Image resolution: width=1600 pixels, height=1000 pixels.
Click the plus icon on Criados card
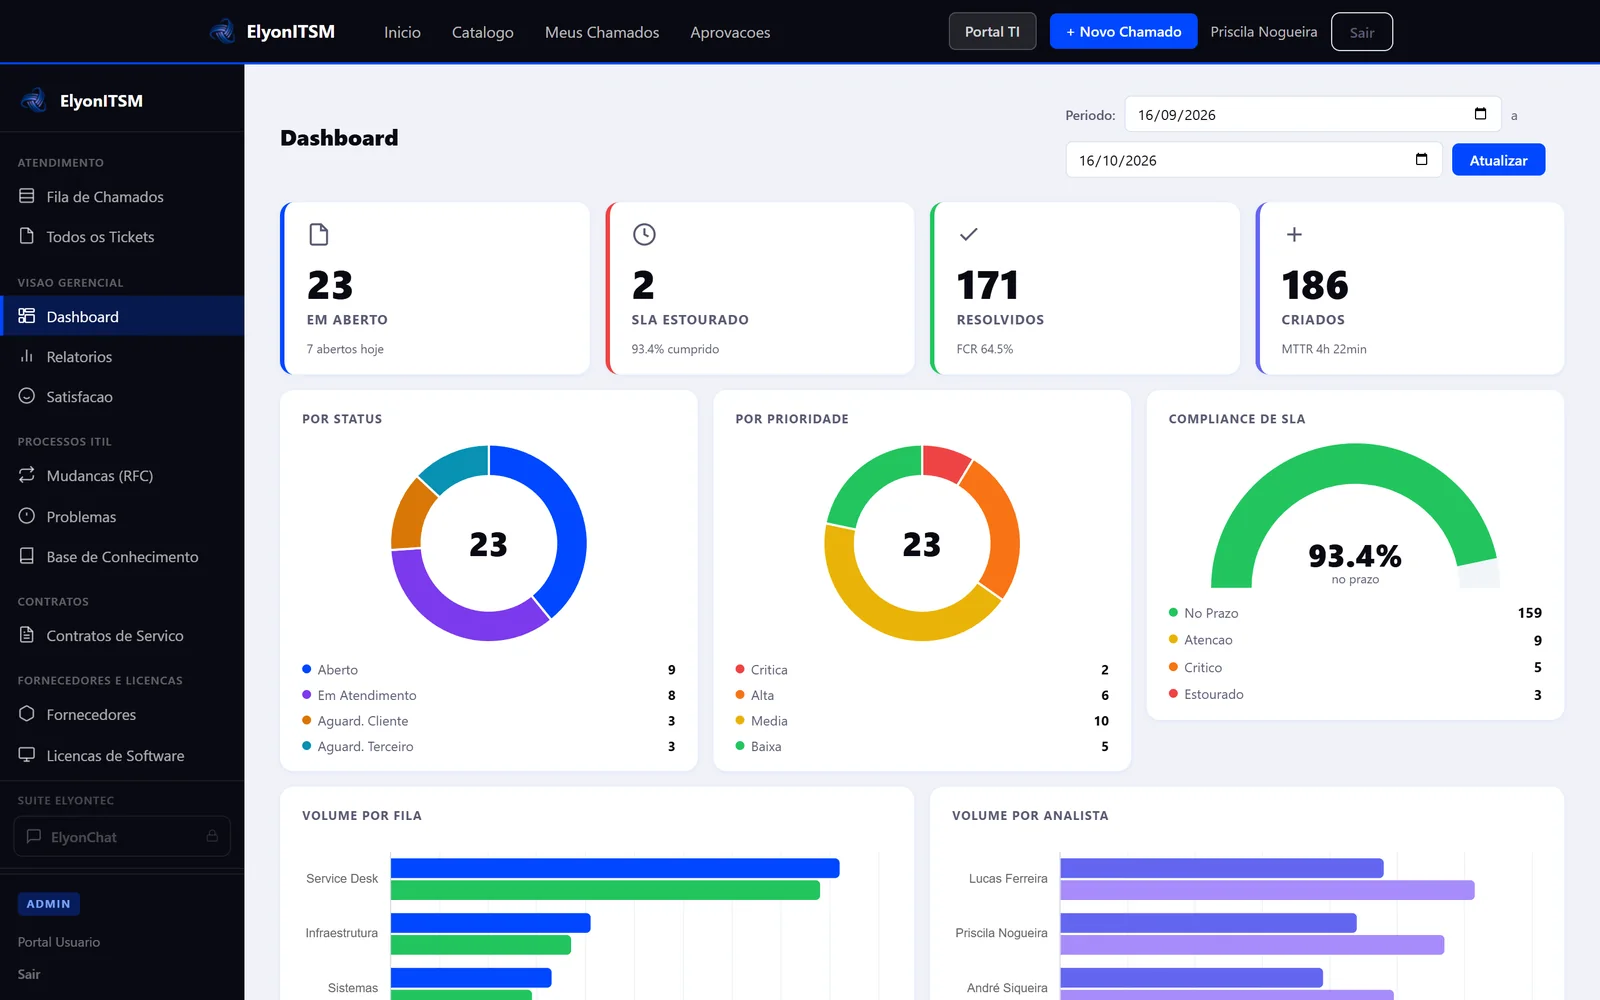tap(1294, 234)
